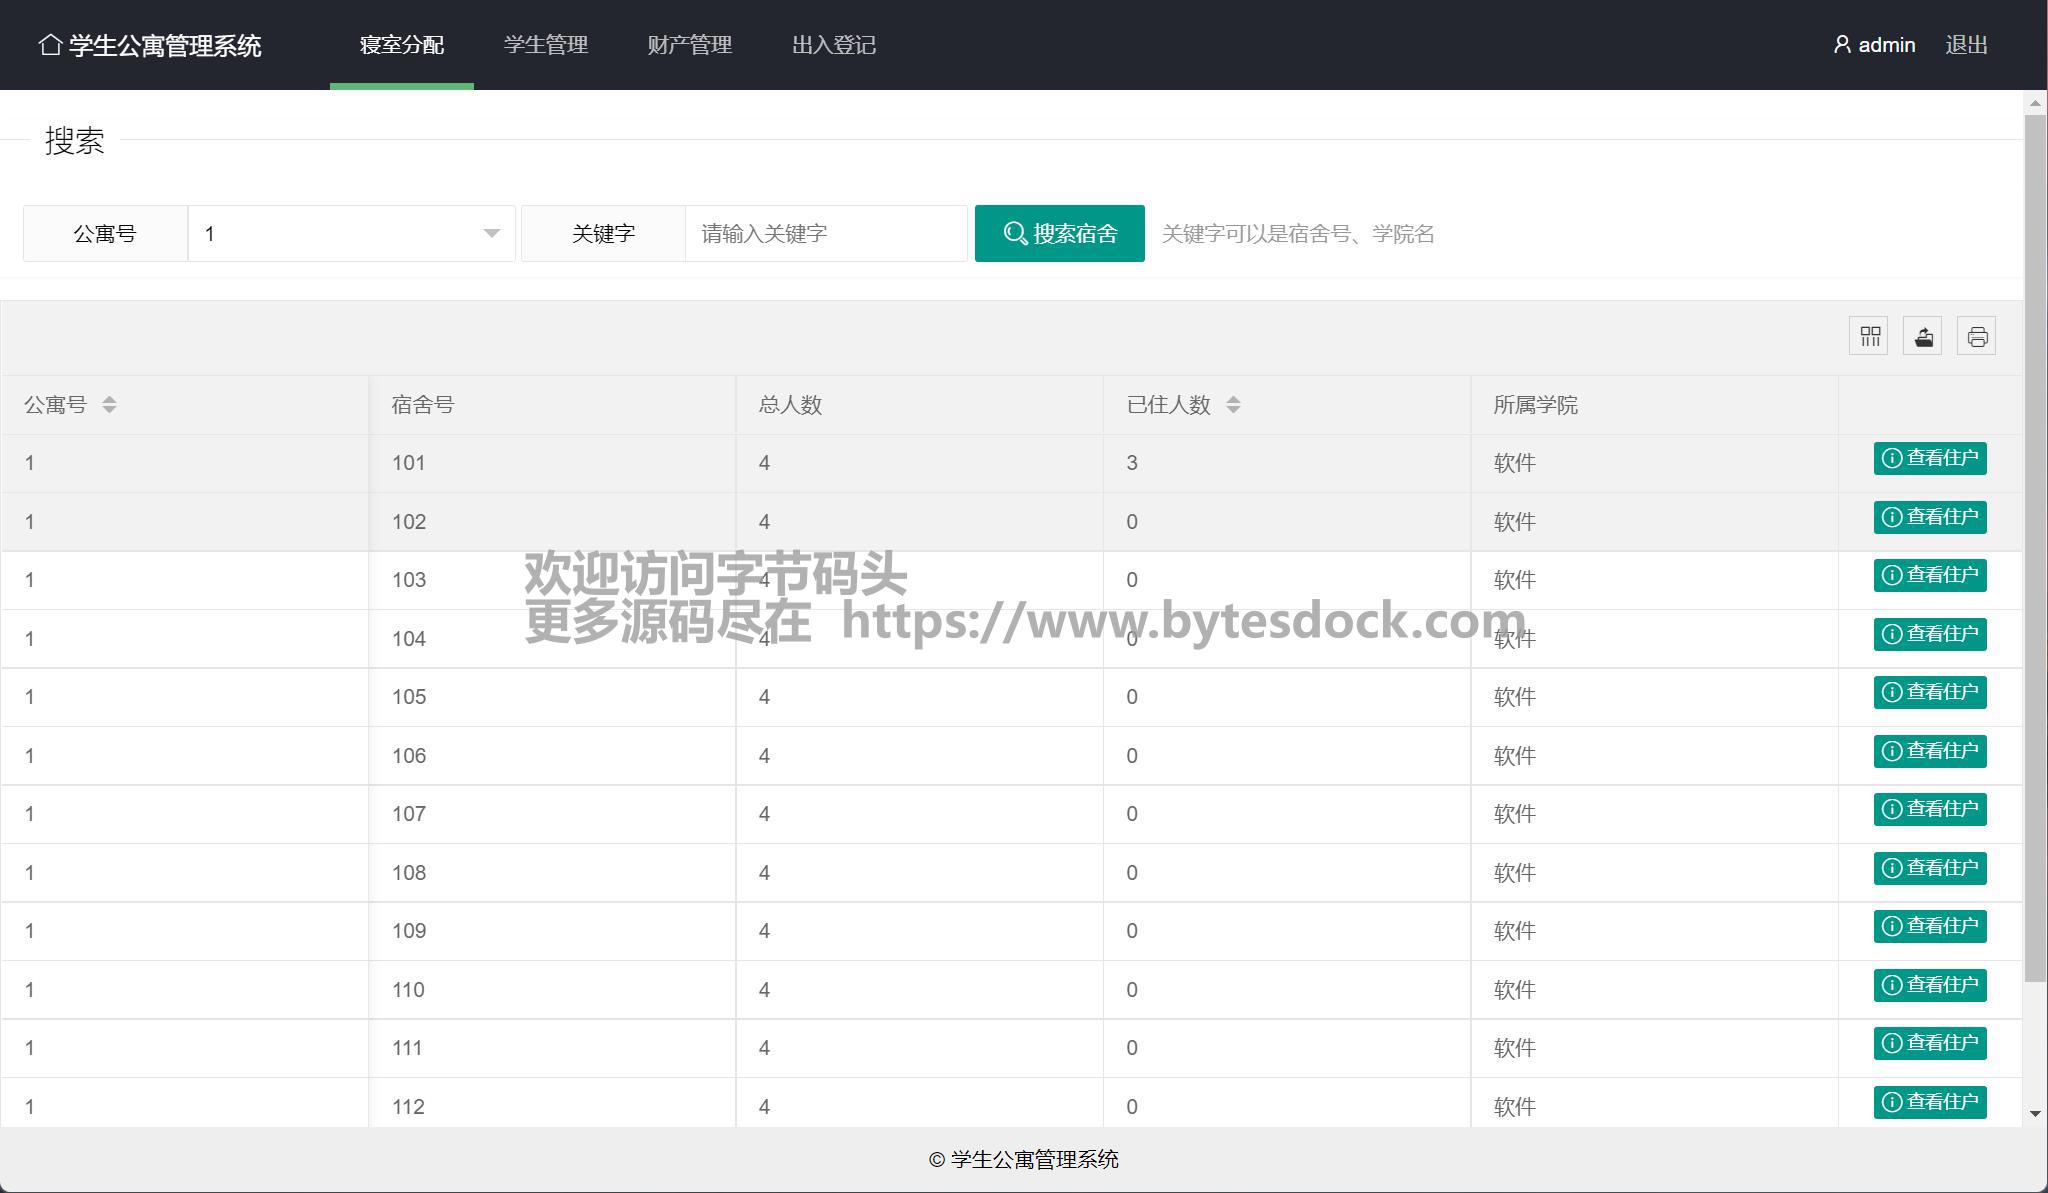
Task: Click the 退出 logout link
Action: click(x=1965, y=45)
